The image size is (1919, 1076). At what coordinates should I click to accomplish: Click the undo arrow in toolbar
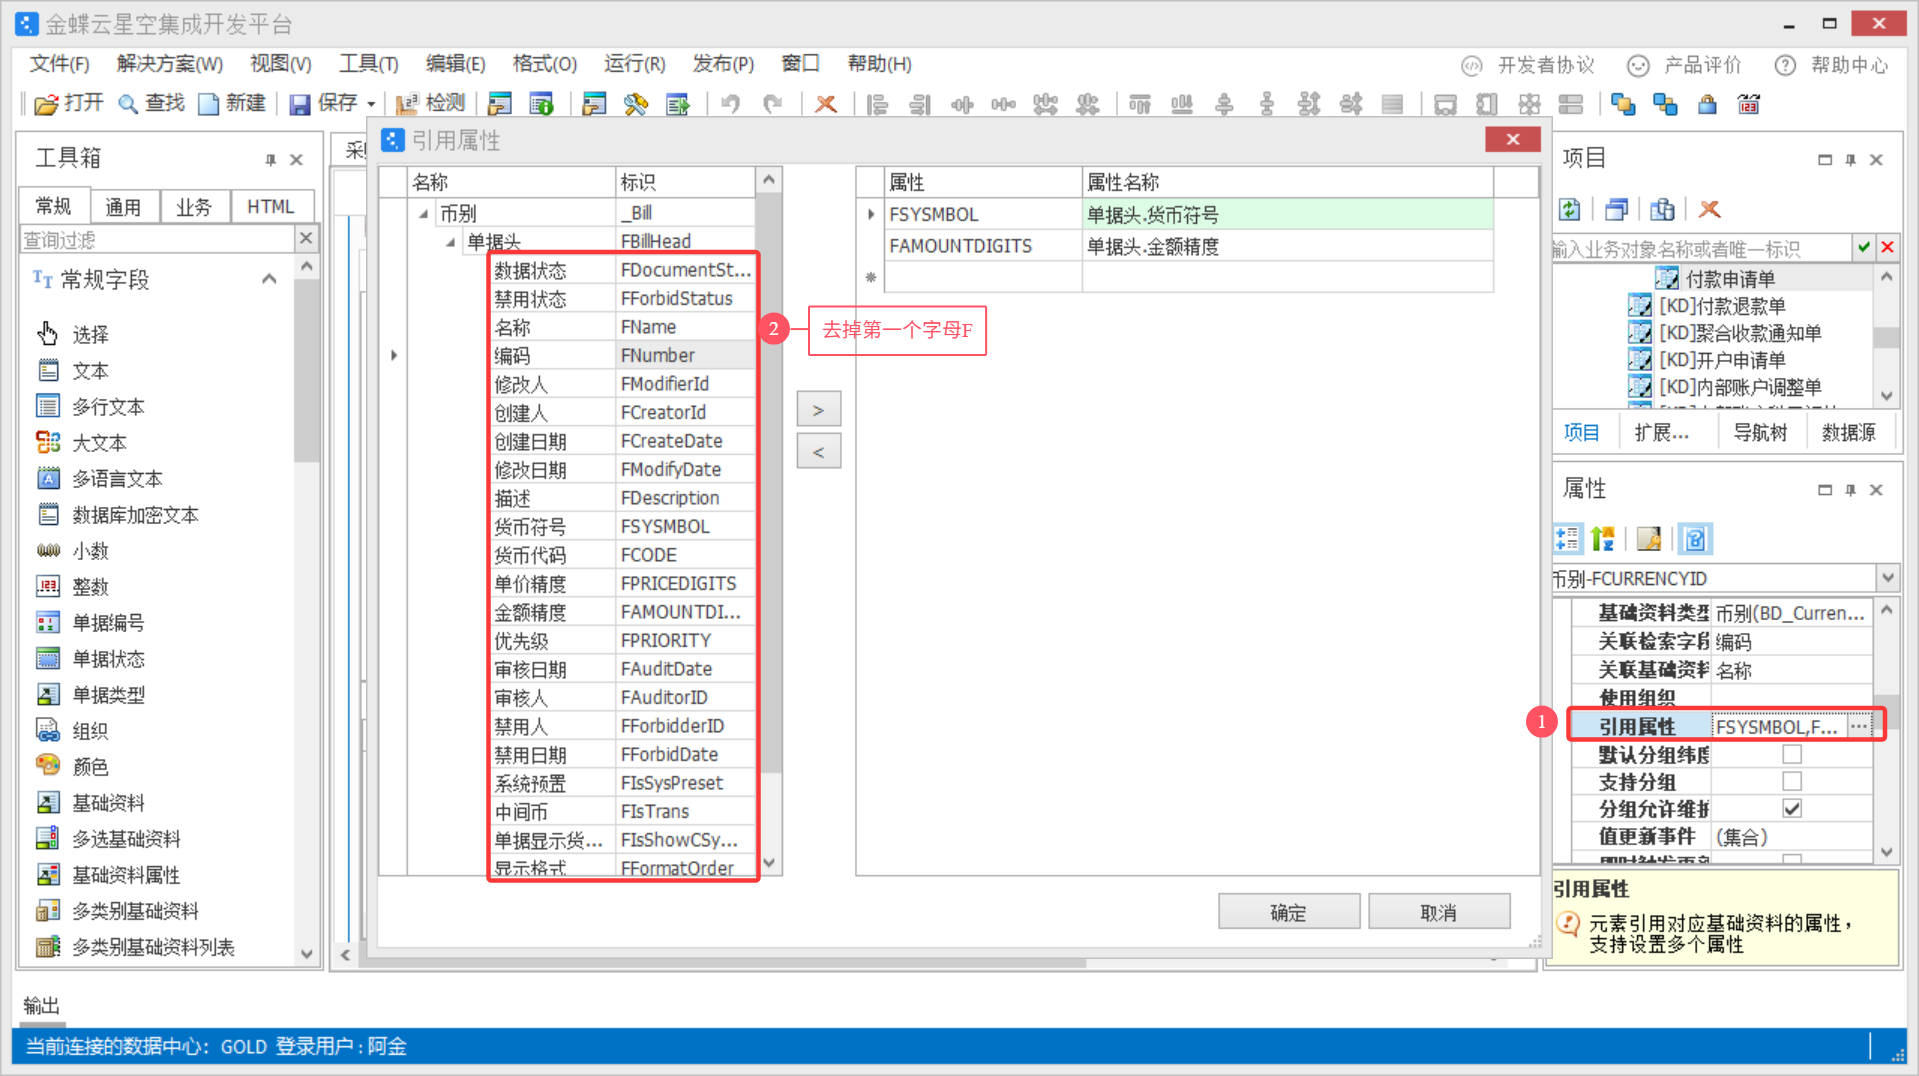[x=731, y=104]
